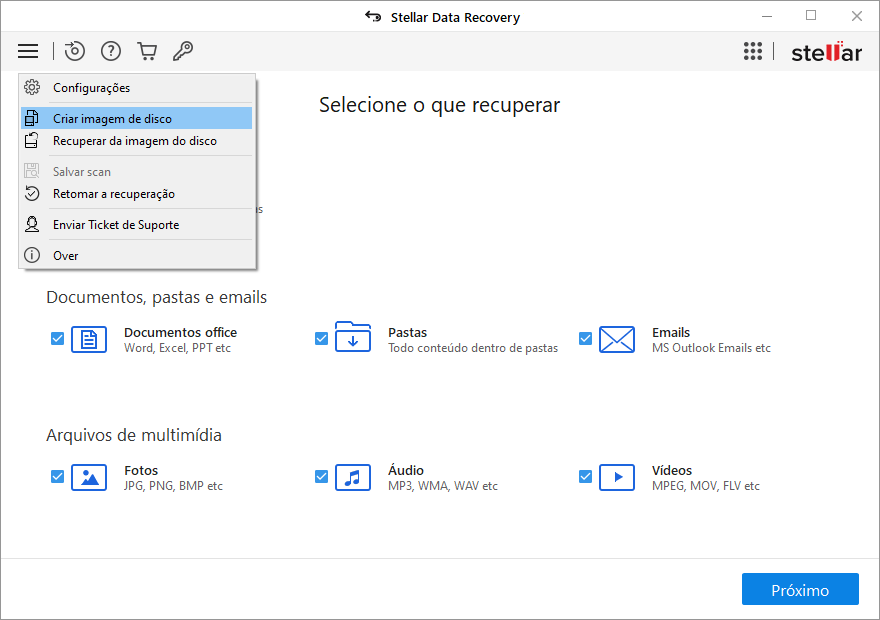Open the nine-dot apps grid icon

tap(753, 51)
